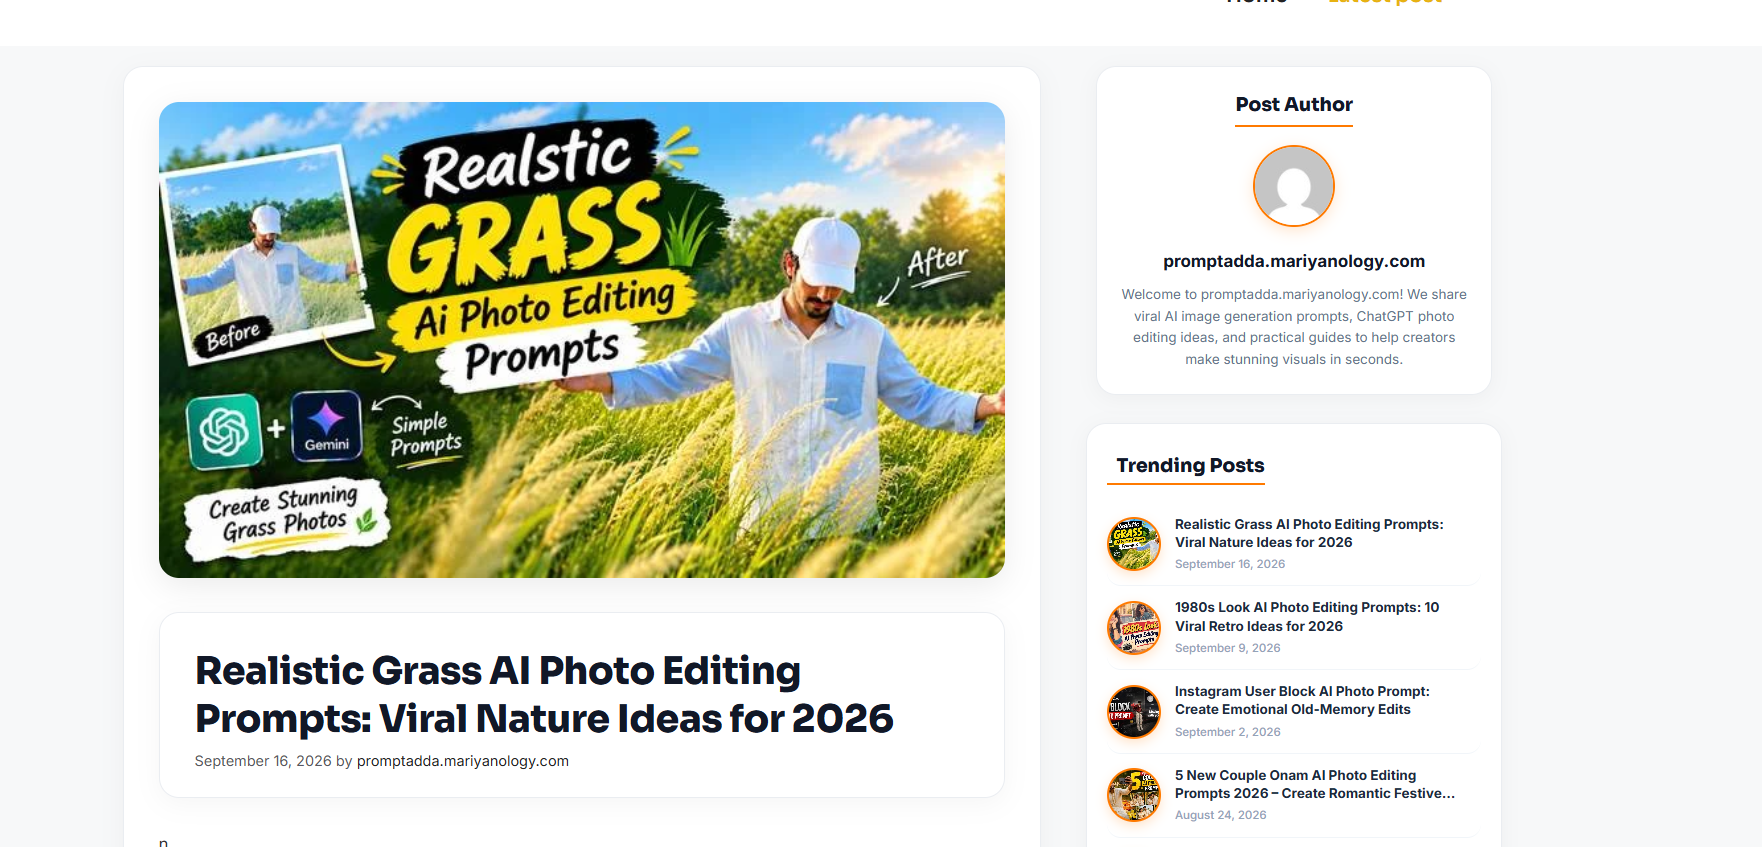Open 1980s Look trending post thumbnail
The image size is (1762, 847).
[x=1134, y=628]
